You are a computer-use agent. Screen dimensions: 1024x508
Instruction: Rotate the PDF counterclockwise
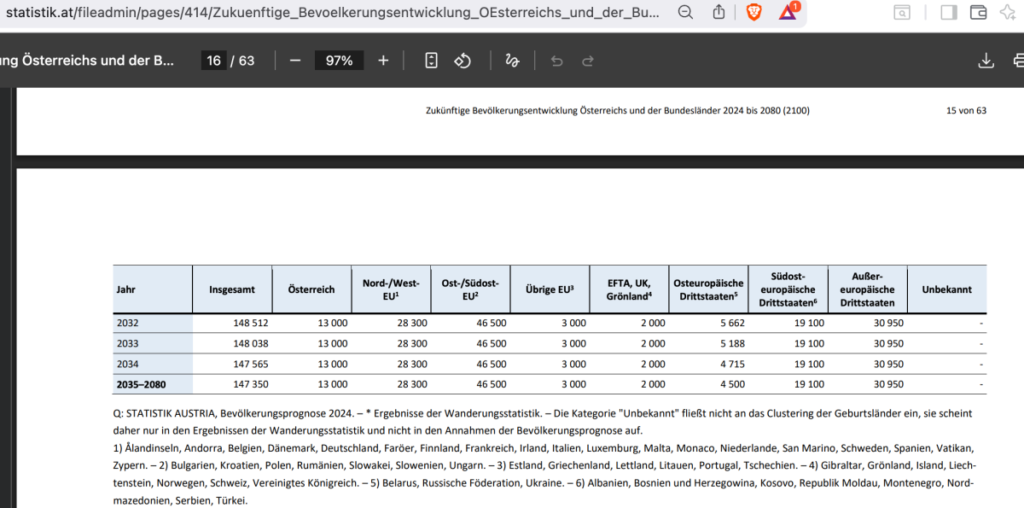pos(462,60)
